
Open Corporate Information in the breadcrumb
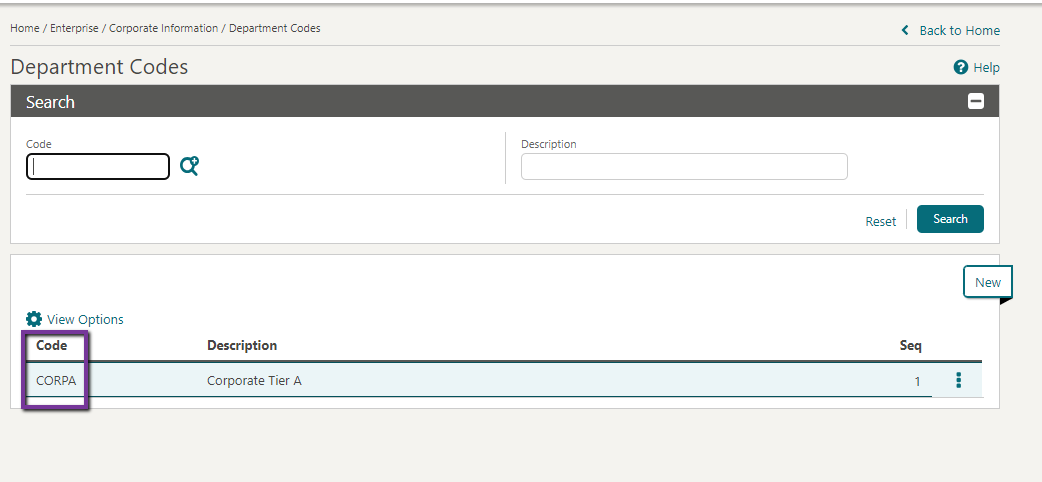tap(163, 28)
